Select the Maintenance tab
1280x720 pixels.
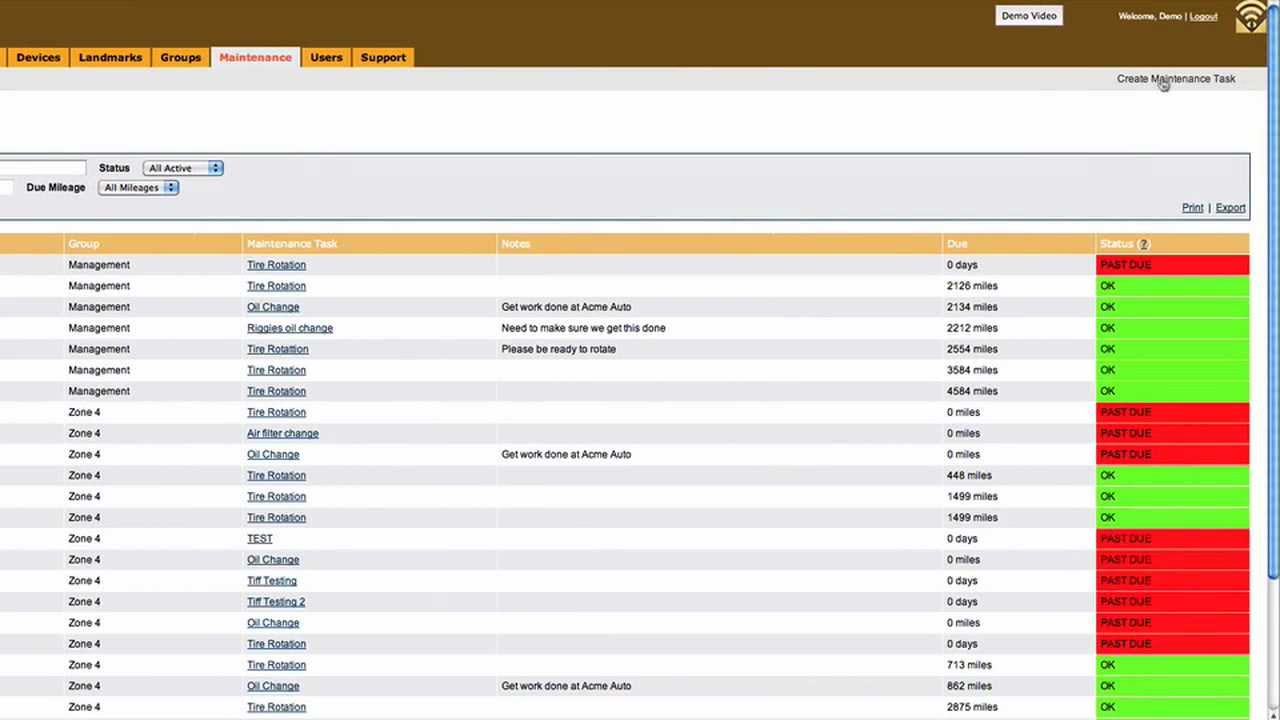point(255,57)
